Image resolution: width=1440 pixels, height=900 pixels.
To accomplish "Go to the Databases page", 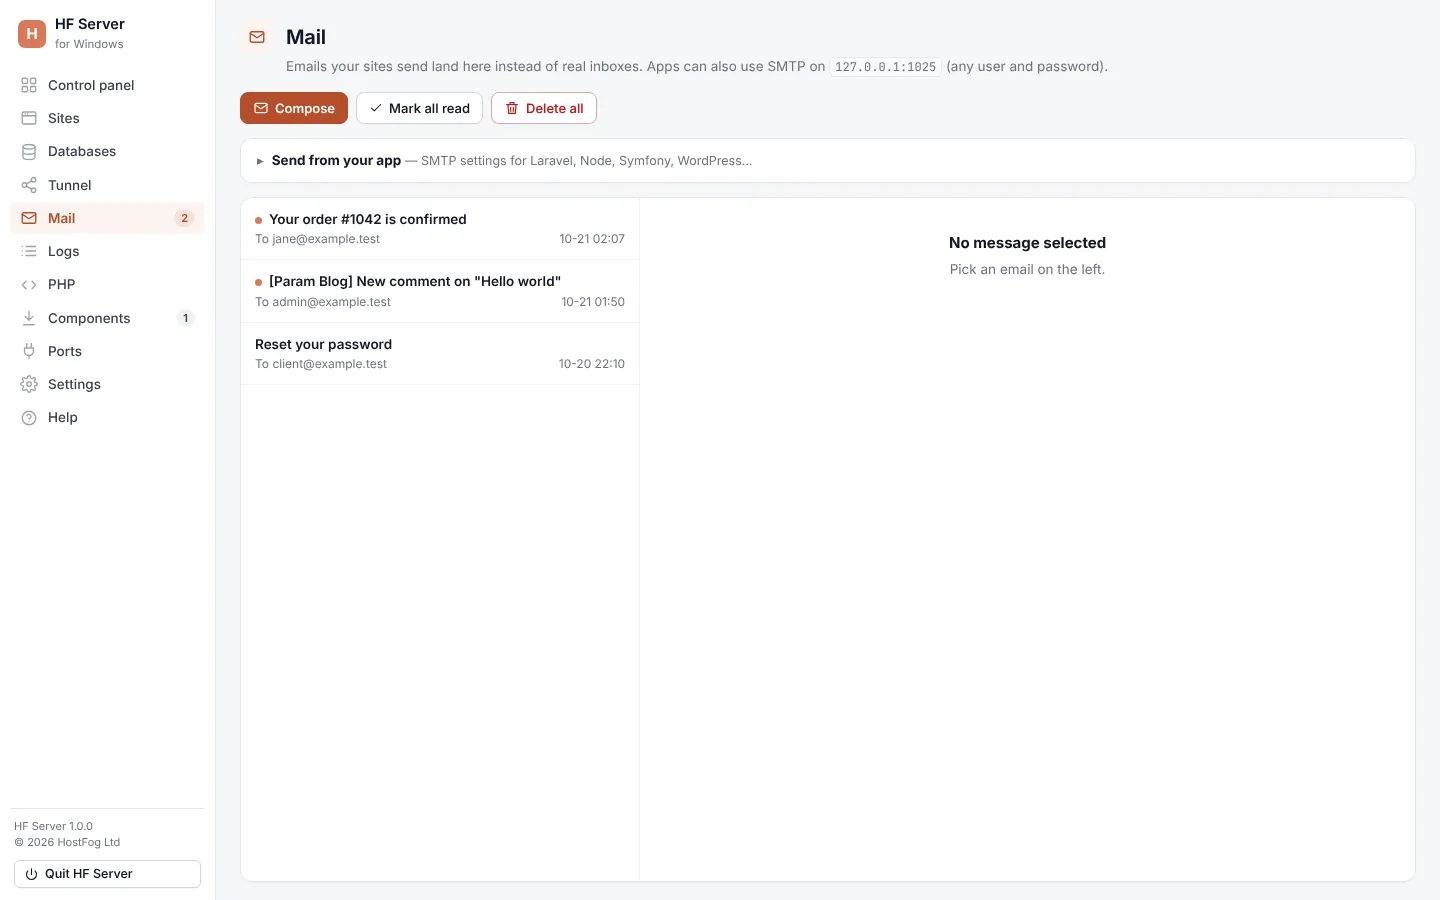I will click(107, 151).
